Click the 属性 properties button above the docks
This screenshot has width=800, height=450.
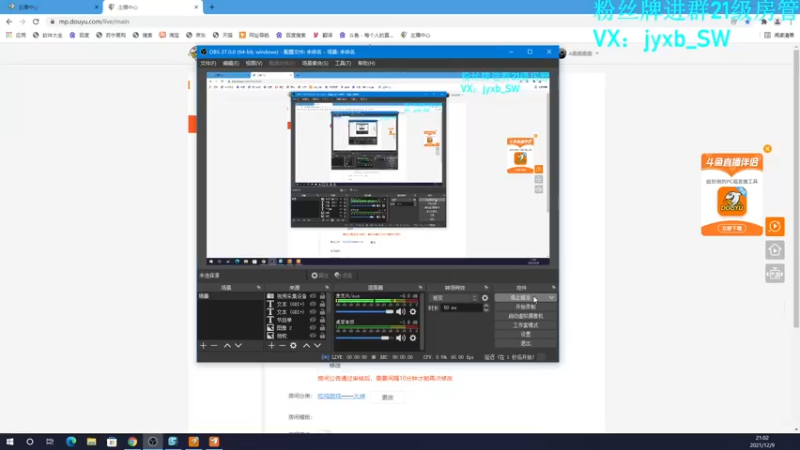click(320, 276)
